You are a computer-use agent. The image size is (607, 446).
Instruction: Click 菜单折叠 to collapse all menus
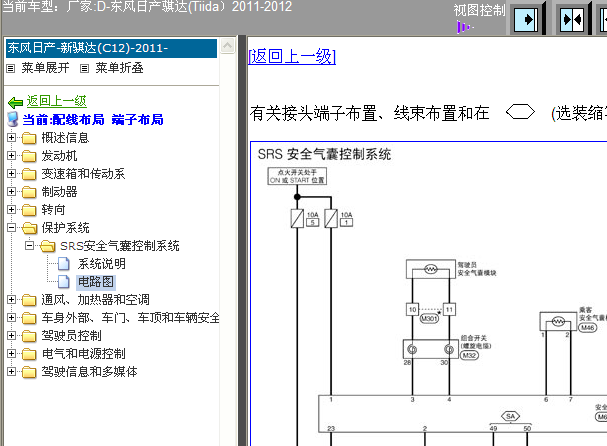pyautogui.click(x=119, y=68)
